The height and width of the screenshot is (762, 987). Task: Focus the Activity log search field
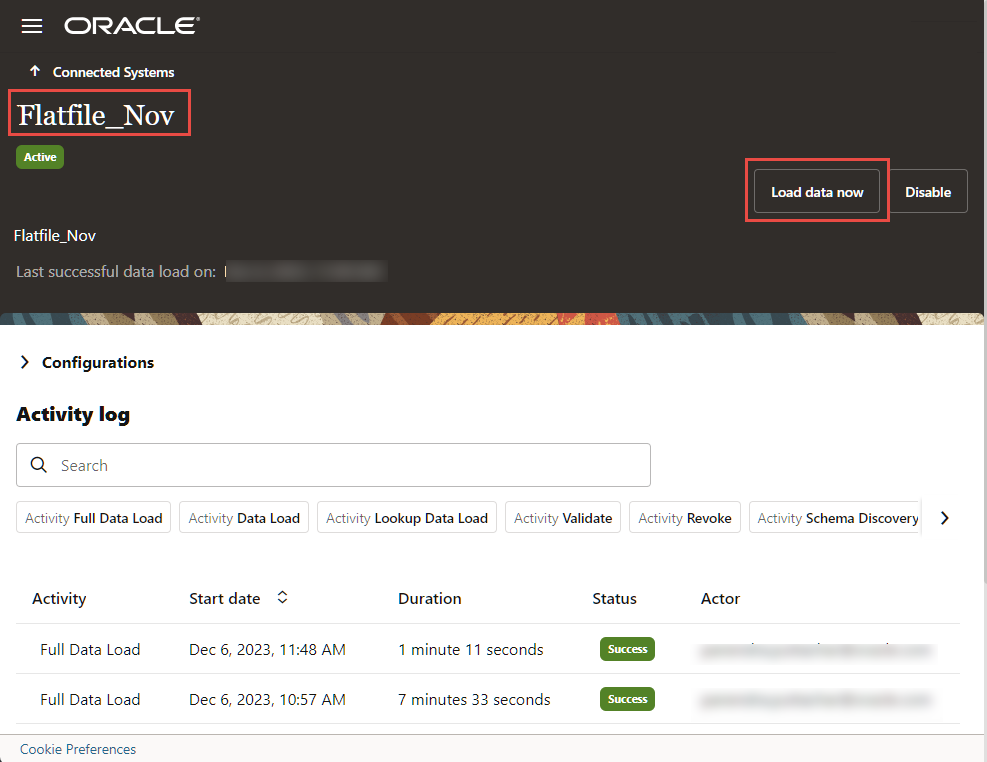pos(333,465)
